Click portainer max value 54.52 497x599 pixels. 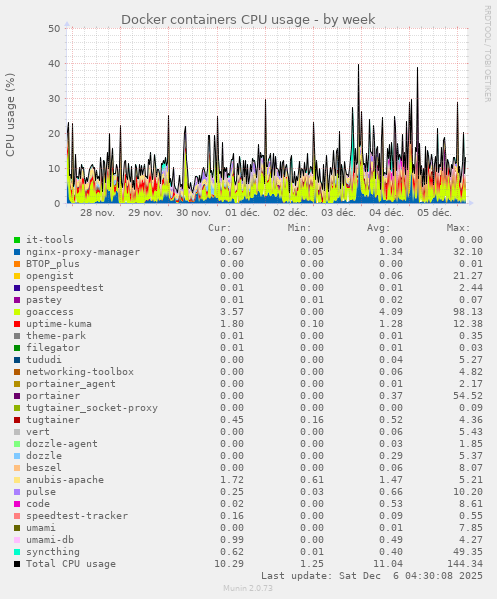pyautogui.click(x=468, y=396)
